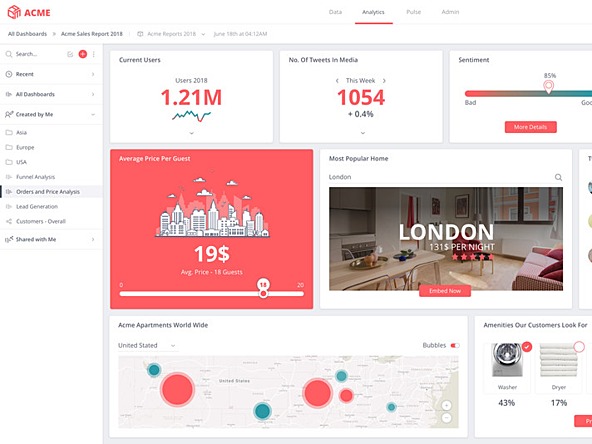Open the Acme Reports 2018 dropdown arrow
The height and width of the screenshot is (444, 592).
203,34
